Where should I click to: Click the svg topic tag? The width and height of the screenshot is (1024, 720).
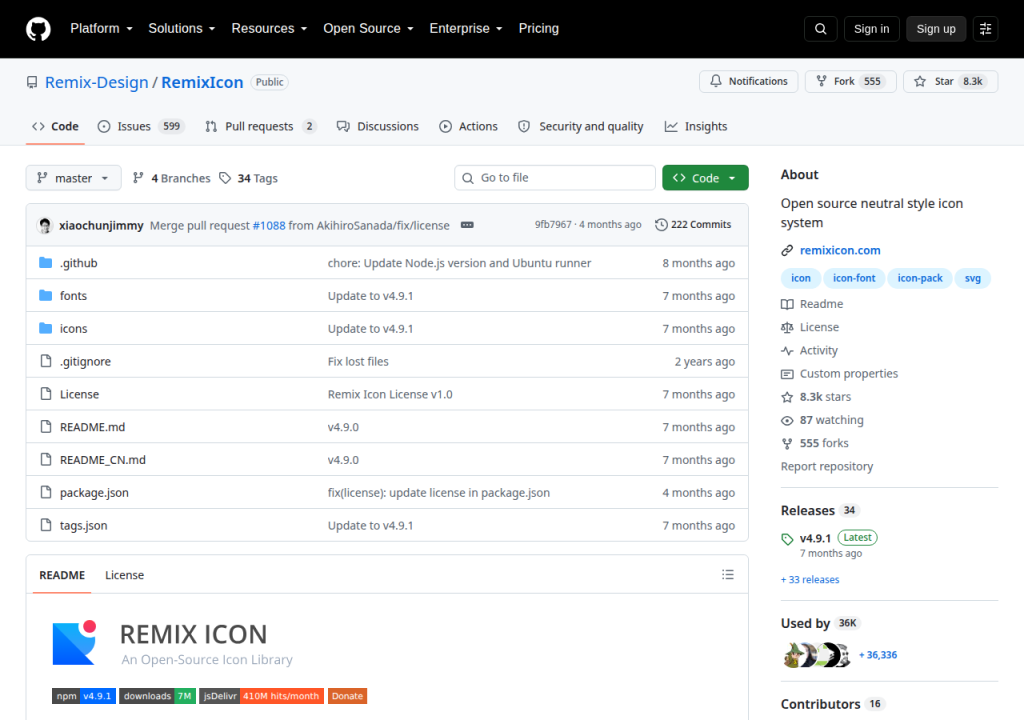(972, 278)
